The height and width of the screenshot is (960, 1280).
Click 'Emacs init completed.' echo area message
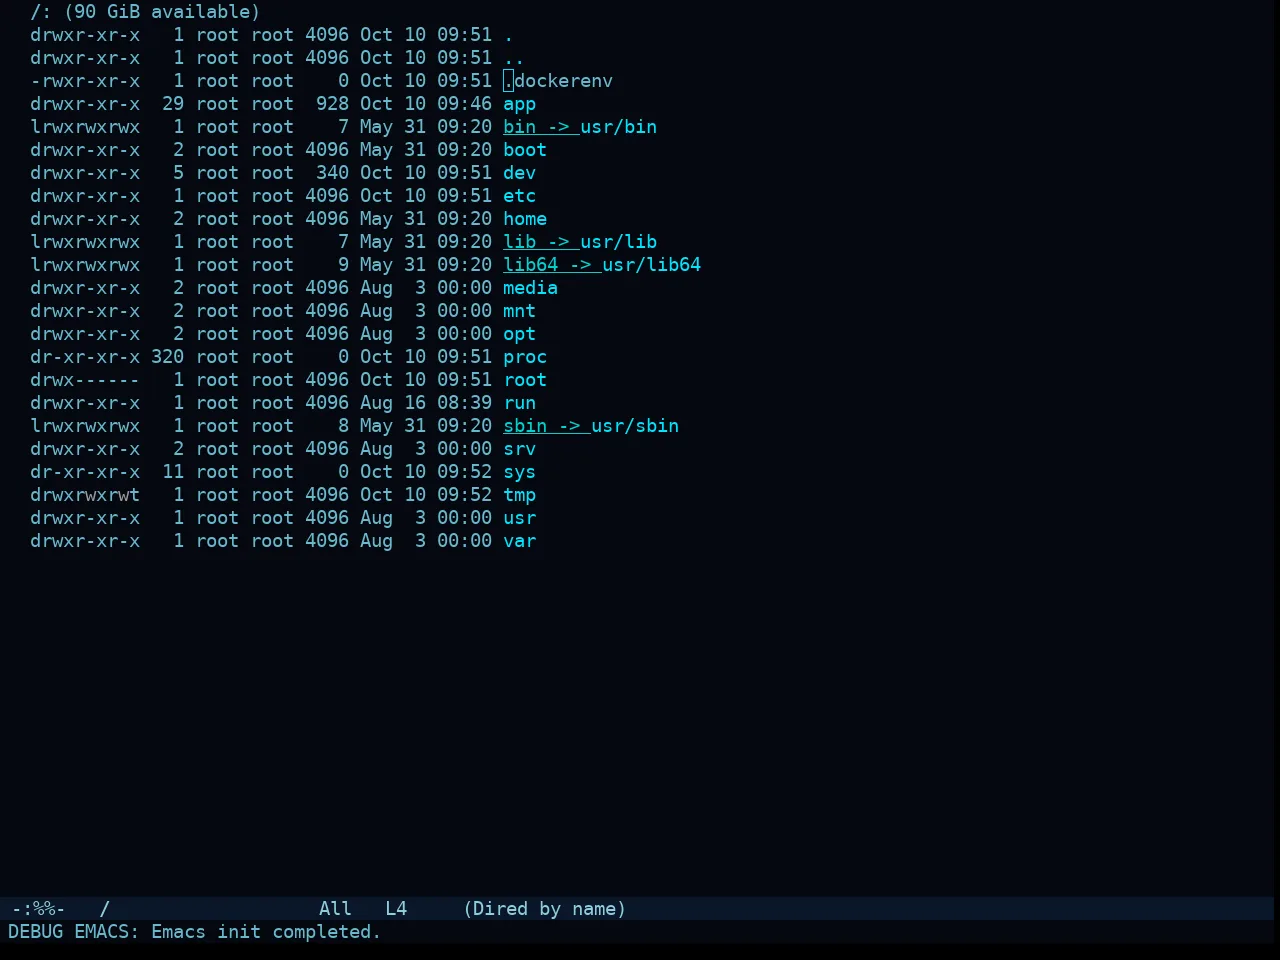(266, 932)
